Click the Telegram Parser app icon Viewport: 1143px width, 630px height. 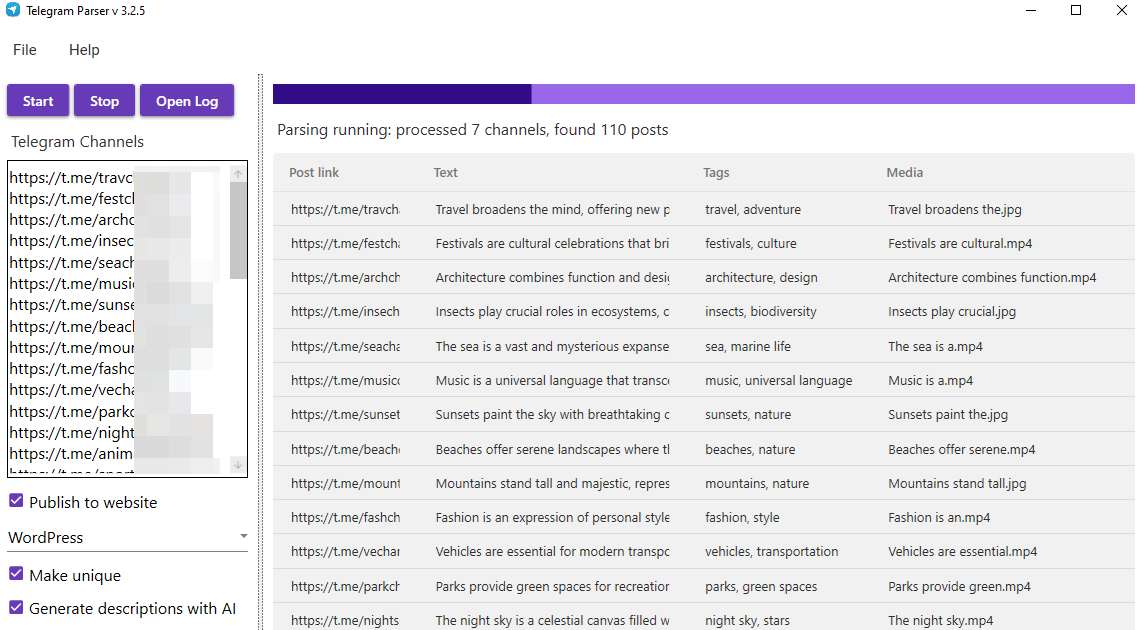click(x=12, y=10)
